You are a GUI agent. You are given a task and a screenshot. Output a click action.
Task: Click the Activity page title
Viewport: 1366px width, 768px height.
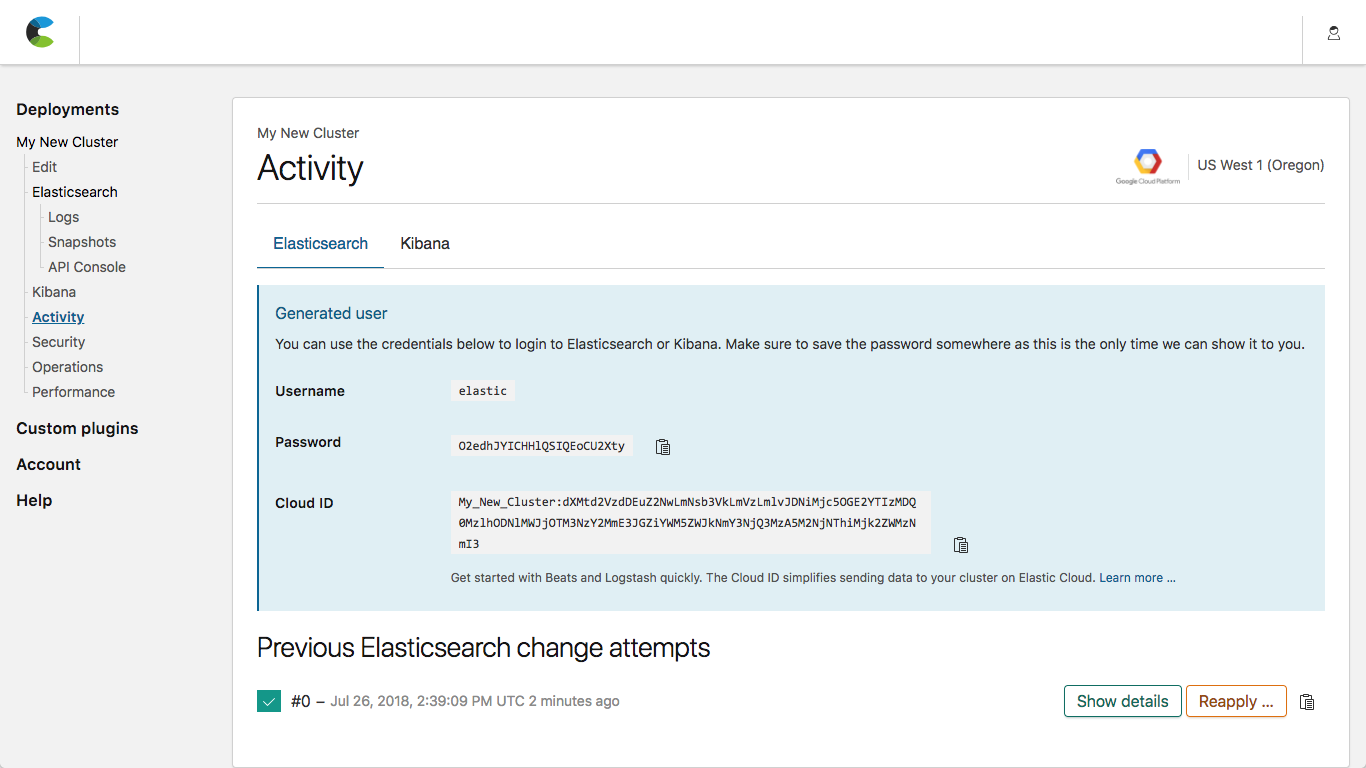pos(310,168)
